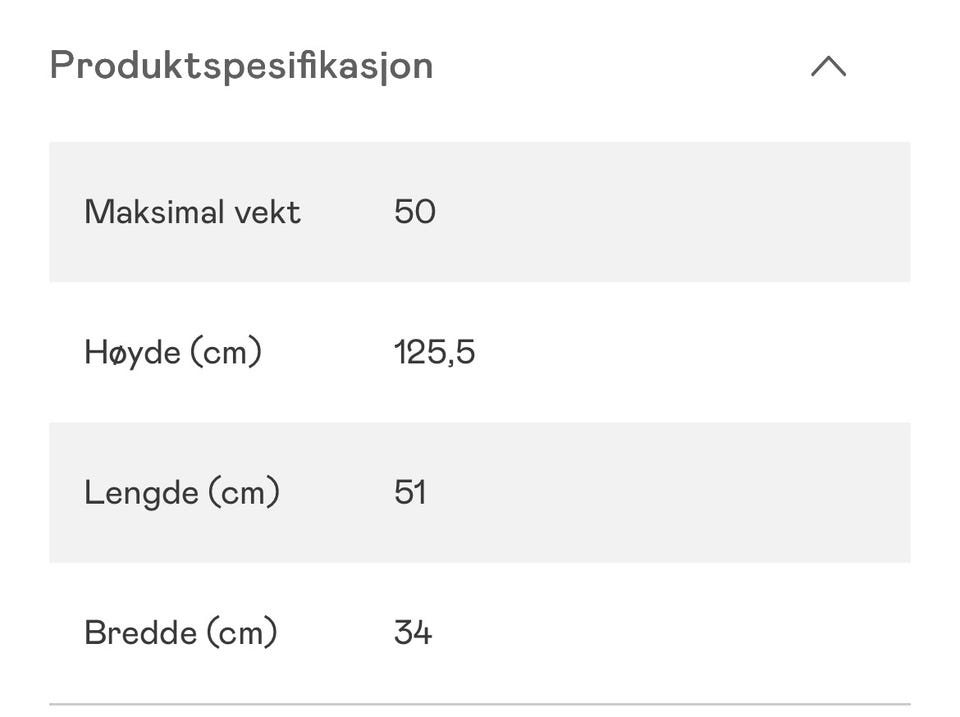The height and width of the screenshot is (717, 960).
Task: Click the maximum weight value 50
Action: click(414, 212)
